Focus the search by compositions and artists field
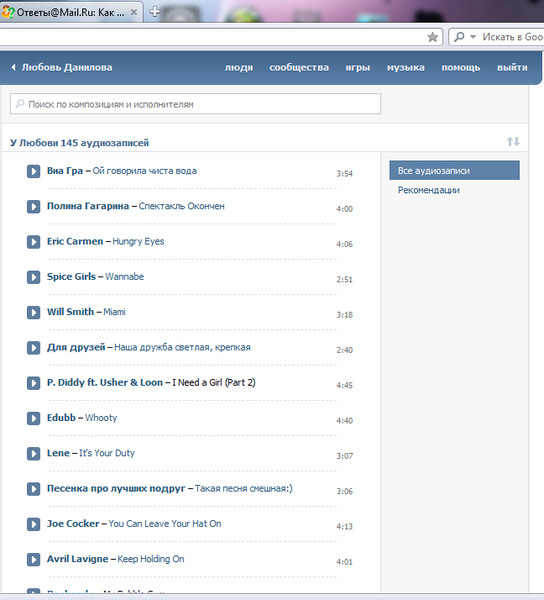Viewport: 544px width, 600px height. click(195, 104)
